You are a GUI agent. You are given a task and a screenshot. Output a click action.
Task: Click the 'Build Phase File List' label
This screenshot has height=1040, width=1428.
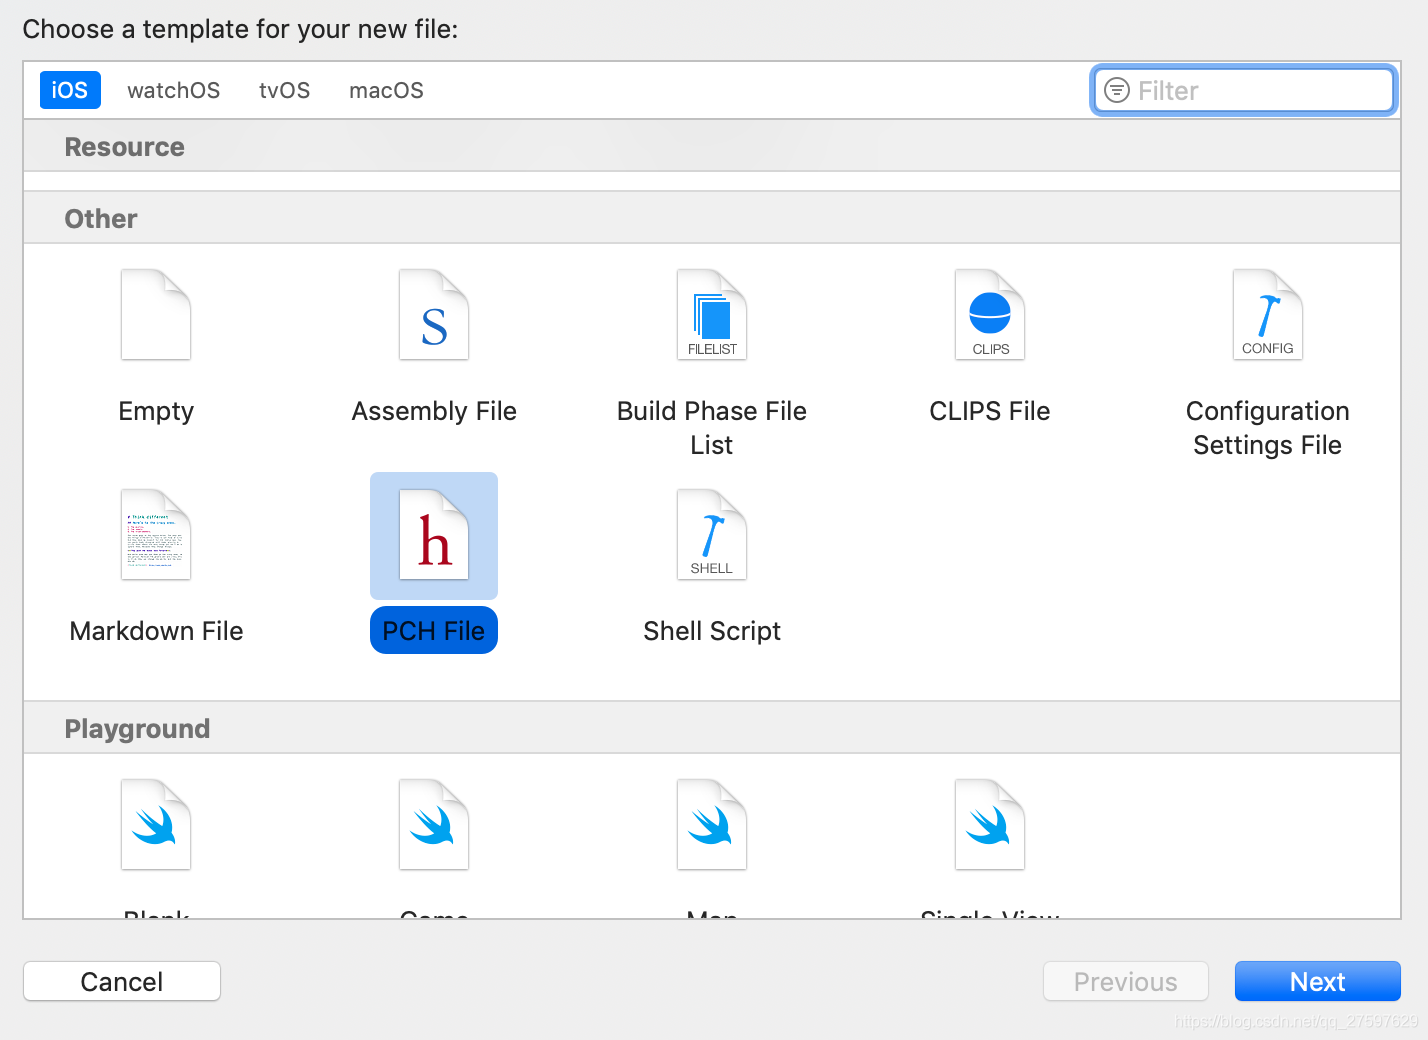tap(712, 428)
